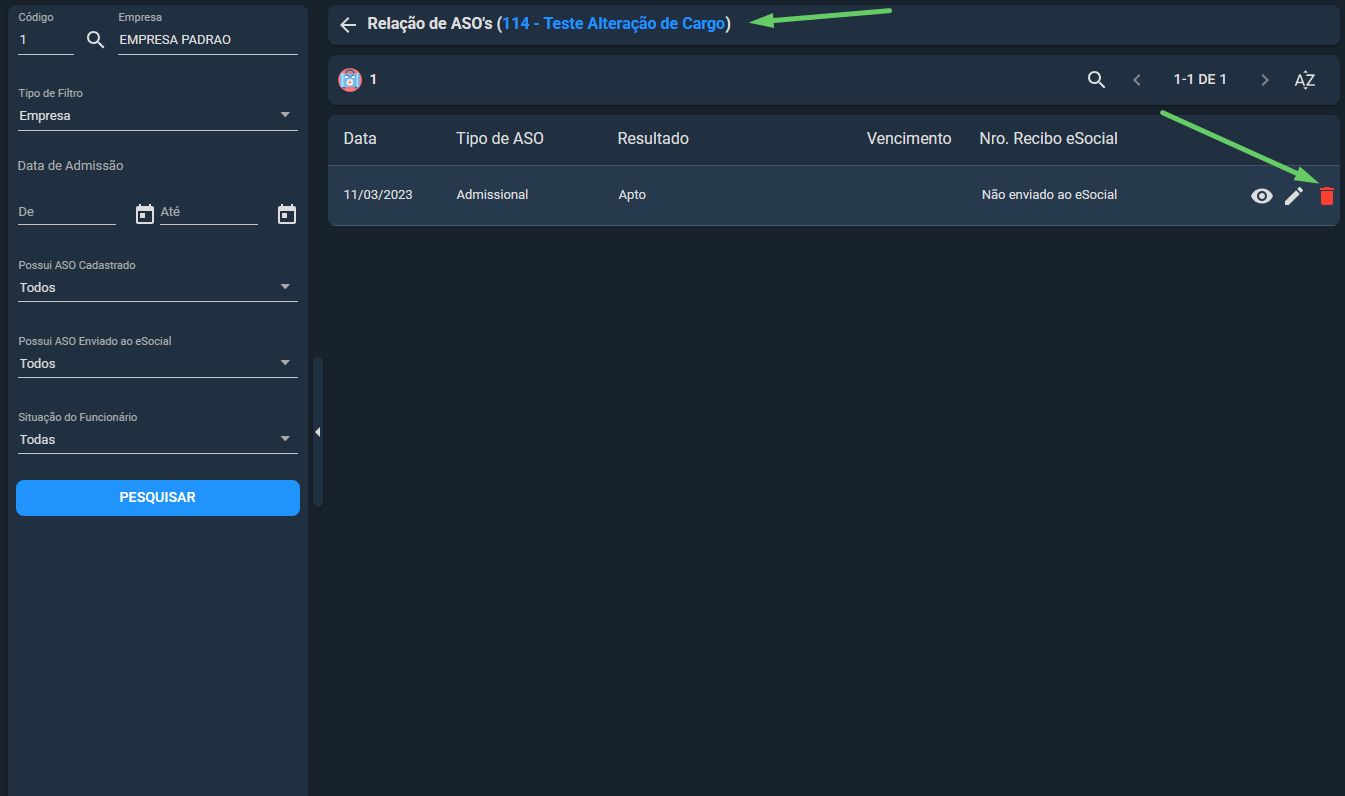Click the Não enviado ao eSocial cell
The height and width of the screenshot is (796, 1345).
(x=1049, y=195)
